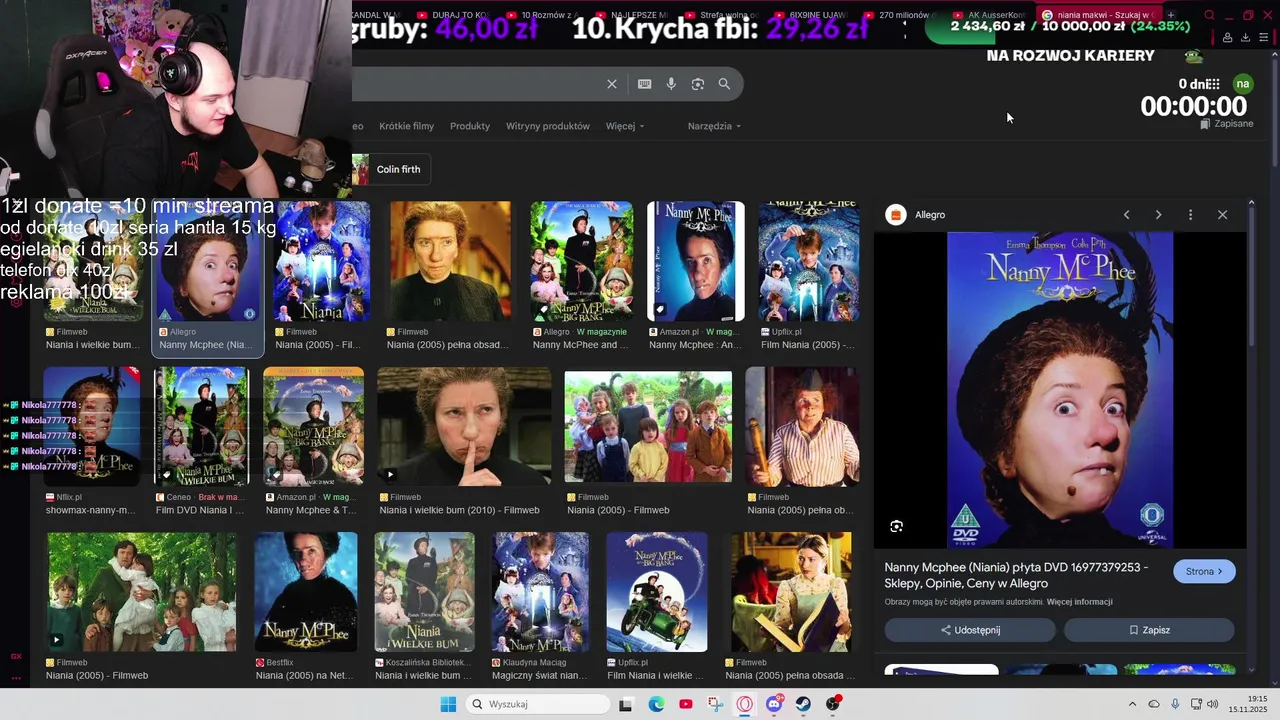
Task: Open the browser profile icon in the toolbar
Action: 1227,37
